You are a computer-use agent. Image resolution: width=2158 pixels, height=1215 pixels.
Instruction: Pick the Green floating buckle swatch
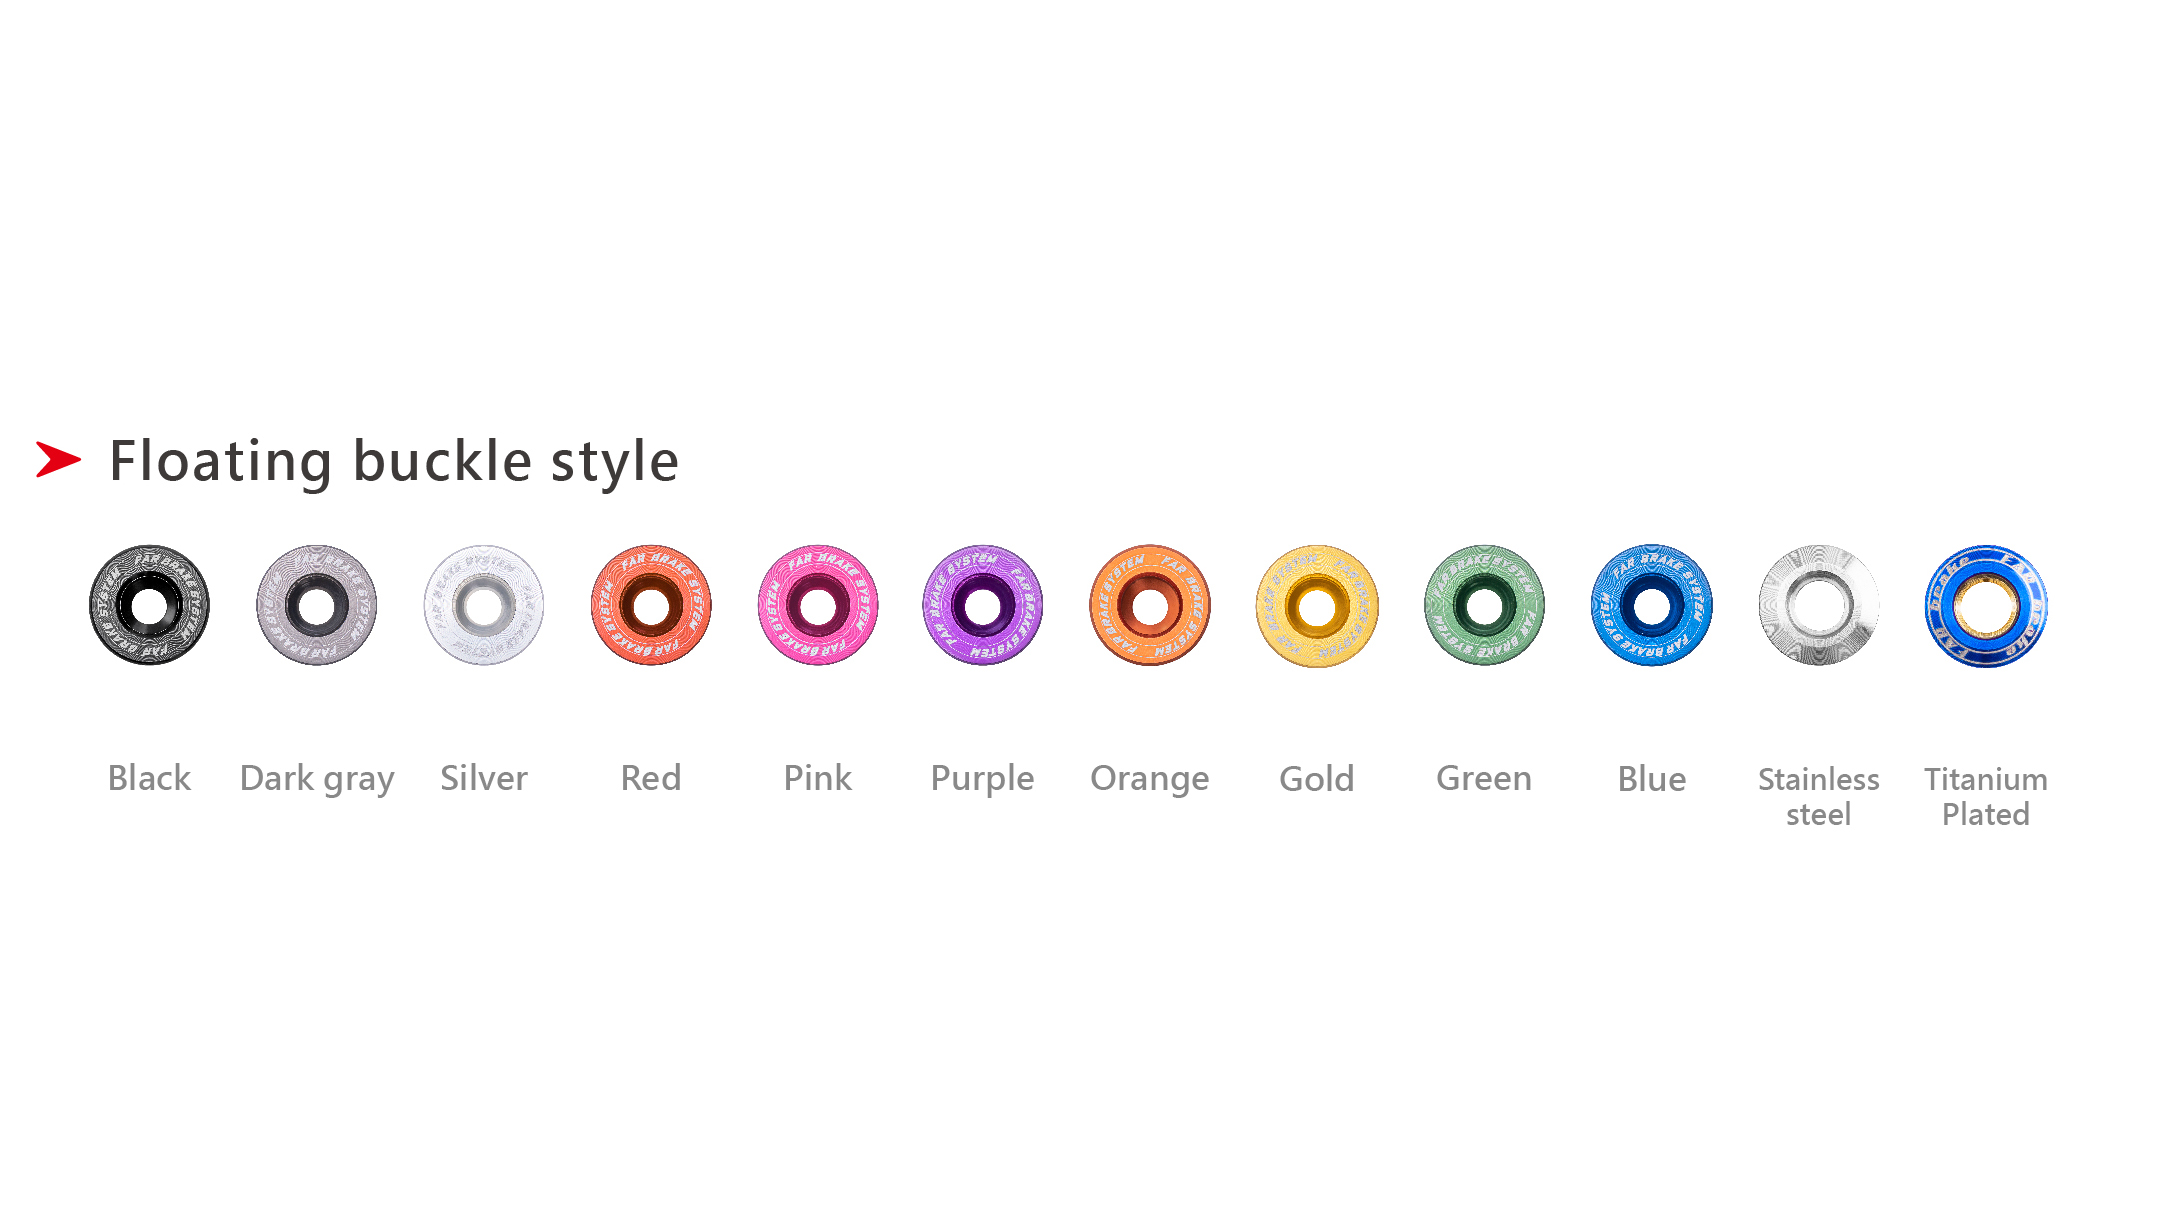pyautogui.click(x=1484, y=605)
